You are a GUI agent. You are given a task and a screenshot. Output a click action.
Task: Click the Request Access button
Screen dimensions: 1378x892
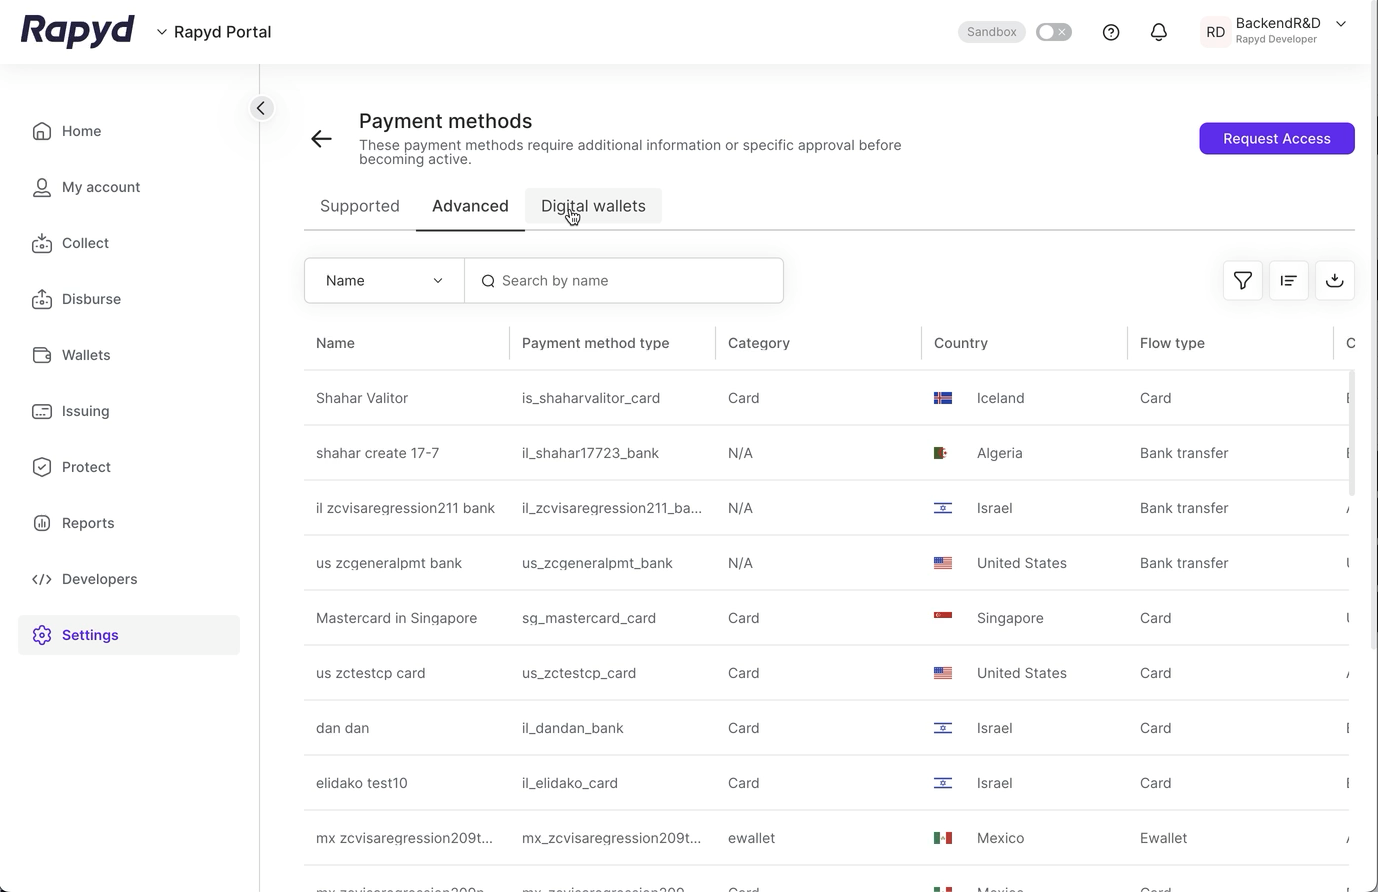[1276, 139]
